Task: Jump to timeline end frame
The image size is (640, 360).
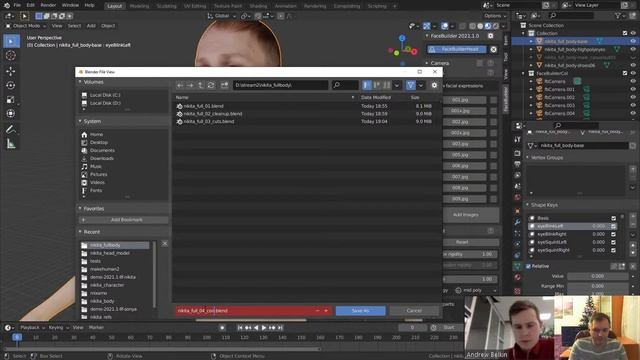Action: [x=280, y=328]
